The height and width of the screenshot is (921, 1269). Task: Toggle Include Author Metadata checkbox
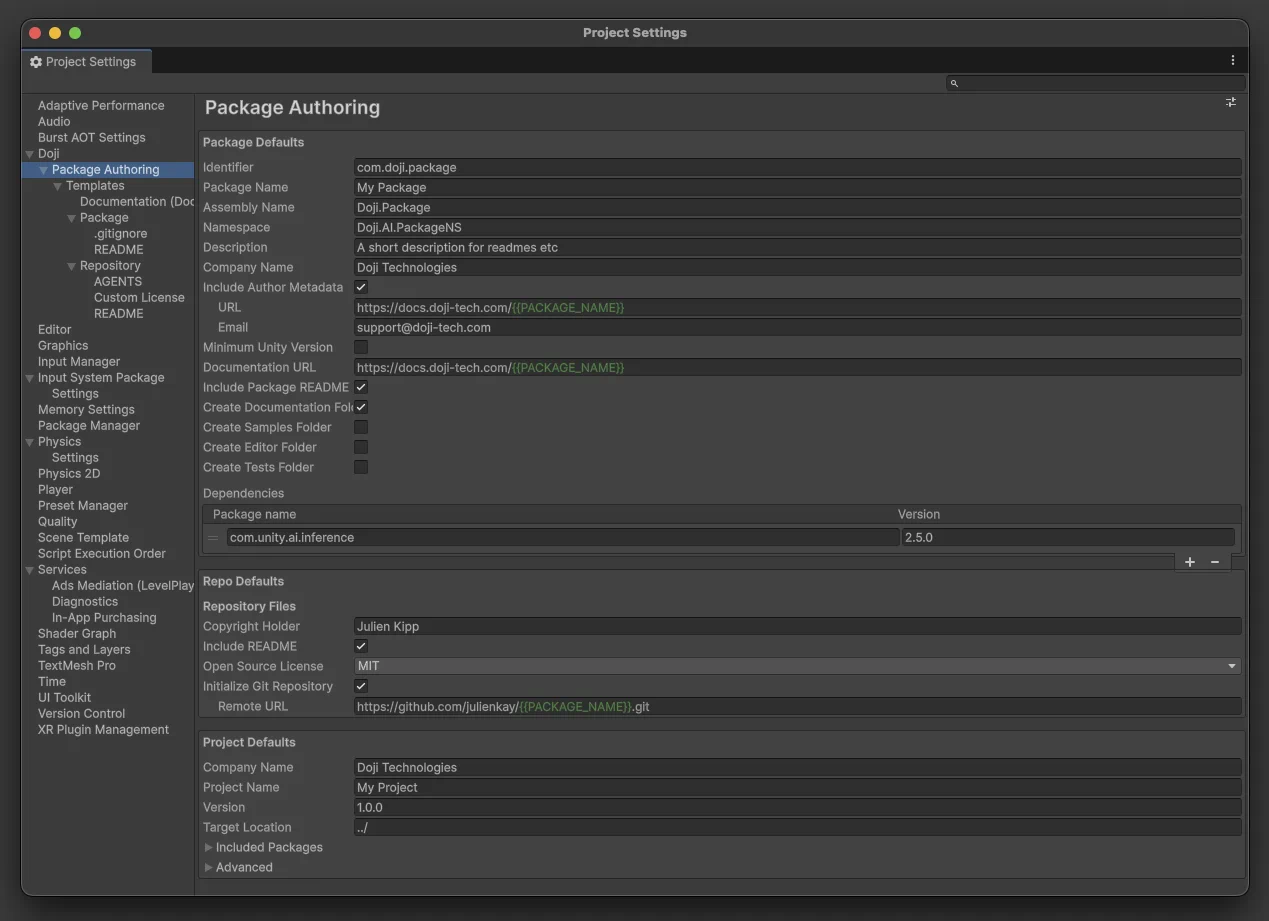pos(361,287)
